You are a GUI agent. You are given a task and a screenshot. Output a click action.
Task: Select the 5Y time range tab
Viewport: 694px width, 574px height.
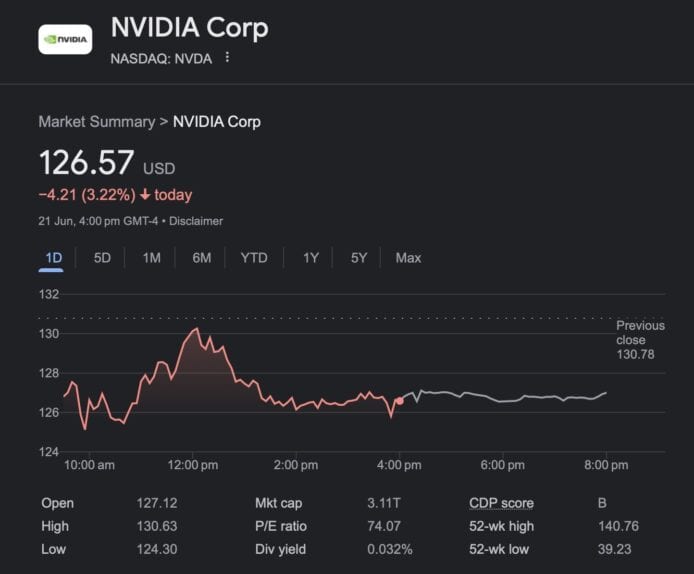359,258
